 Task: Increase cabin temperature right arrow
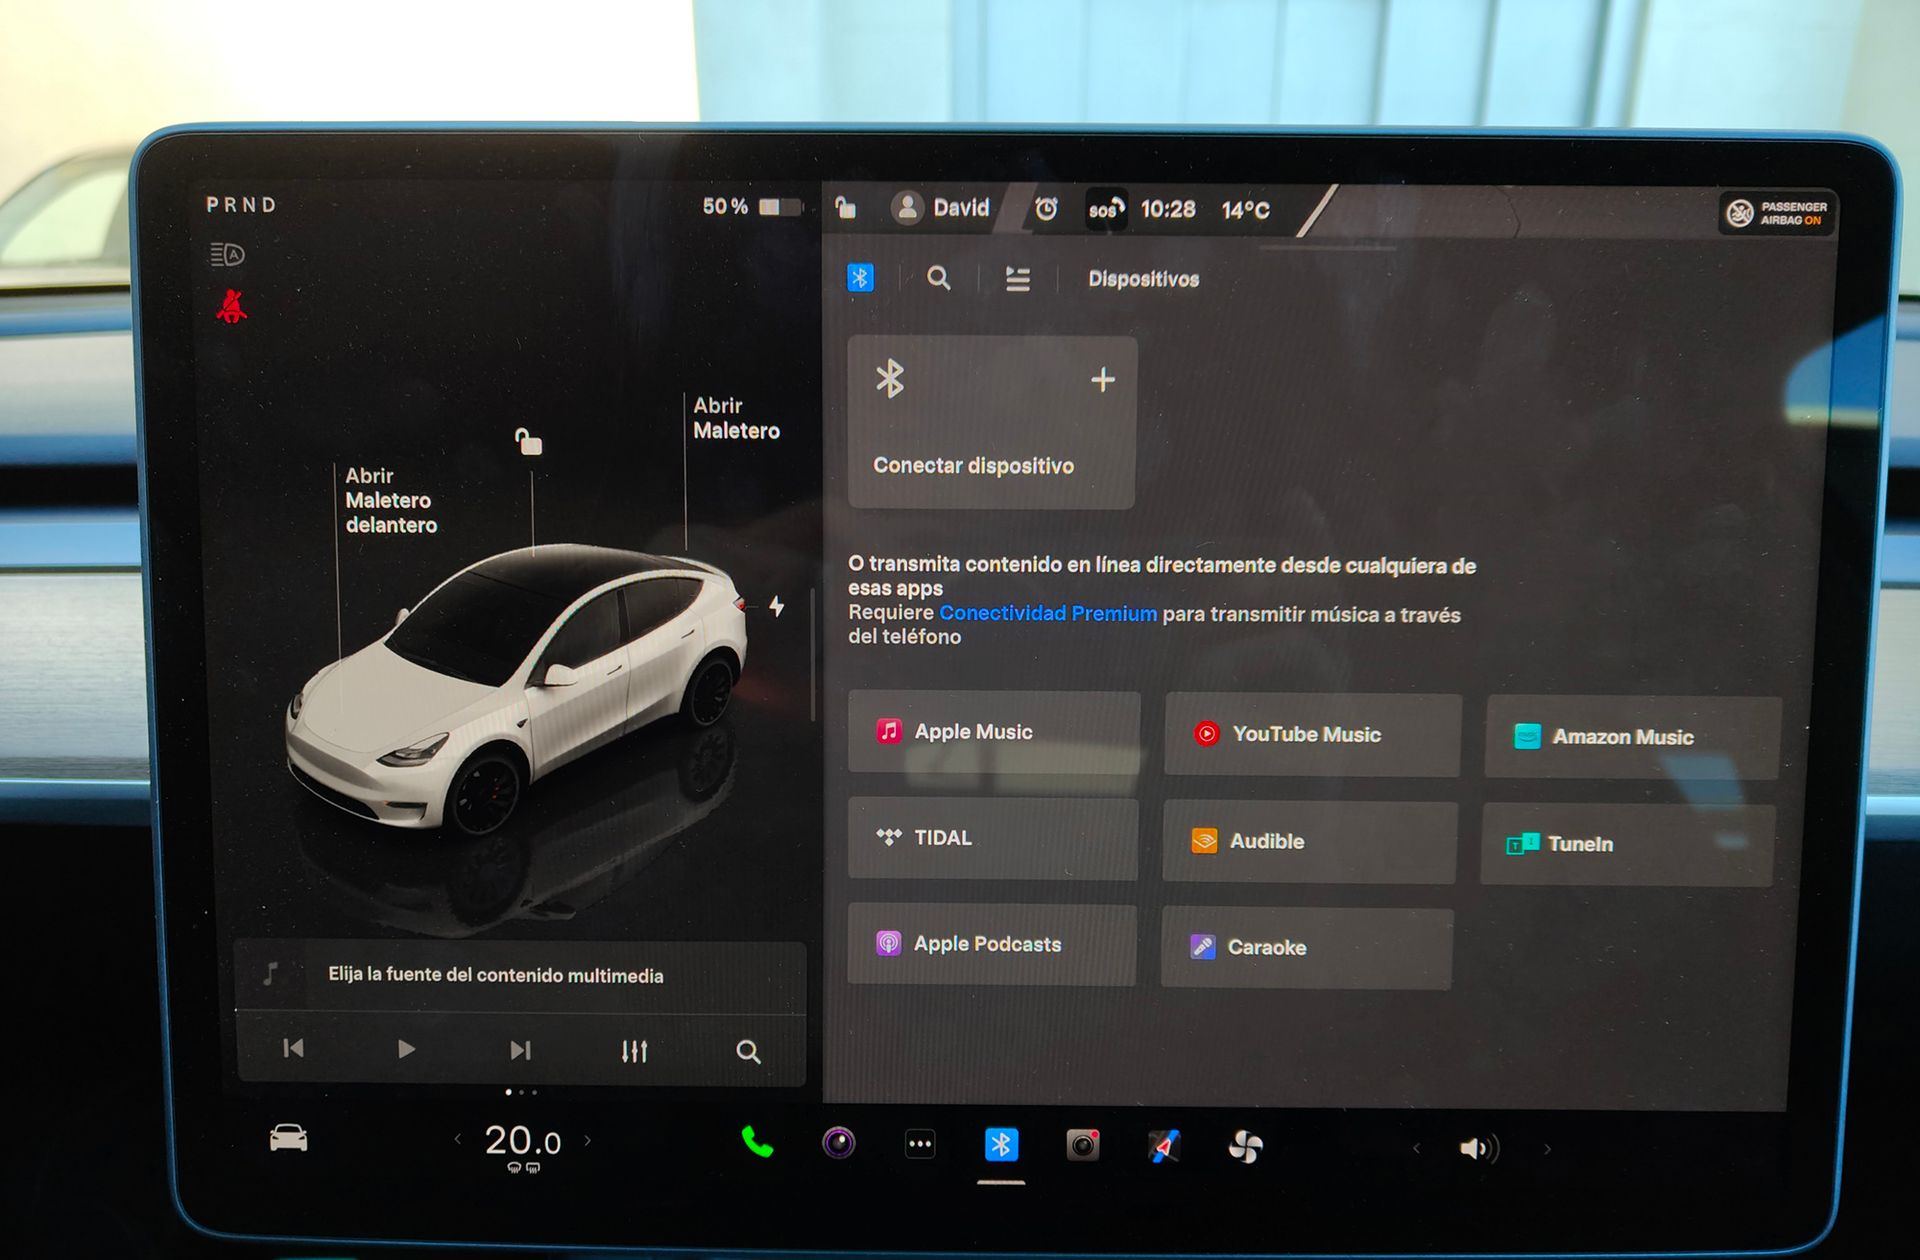pyautogui.click(x=587, y=1140)
